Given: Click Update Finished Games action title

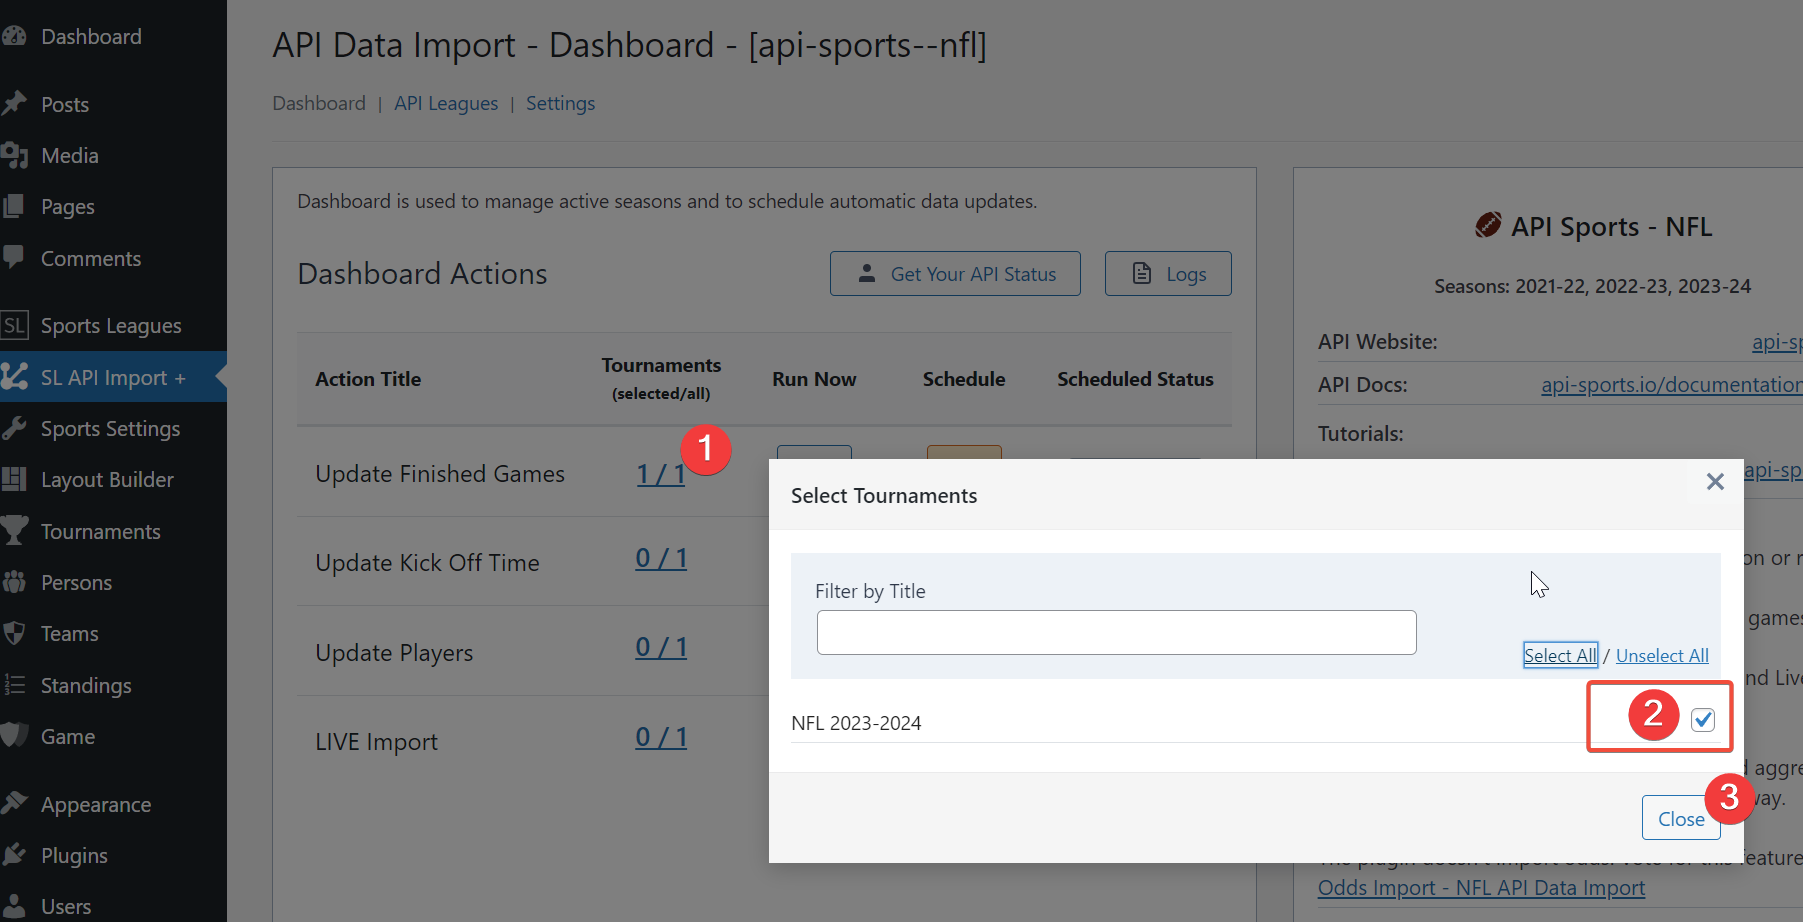Looking at the screenshot, I should pyautogui.click(x=440, y=474).
